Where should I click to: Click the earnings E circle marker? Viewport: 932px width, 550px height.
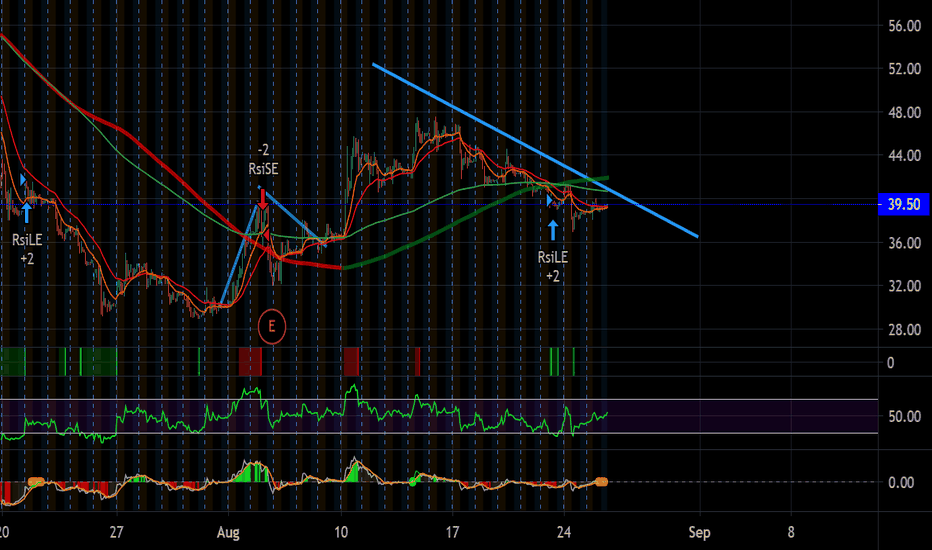coord(272,326)
